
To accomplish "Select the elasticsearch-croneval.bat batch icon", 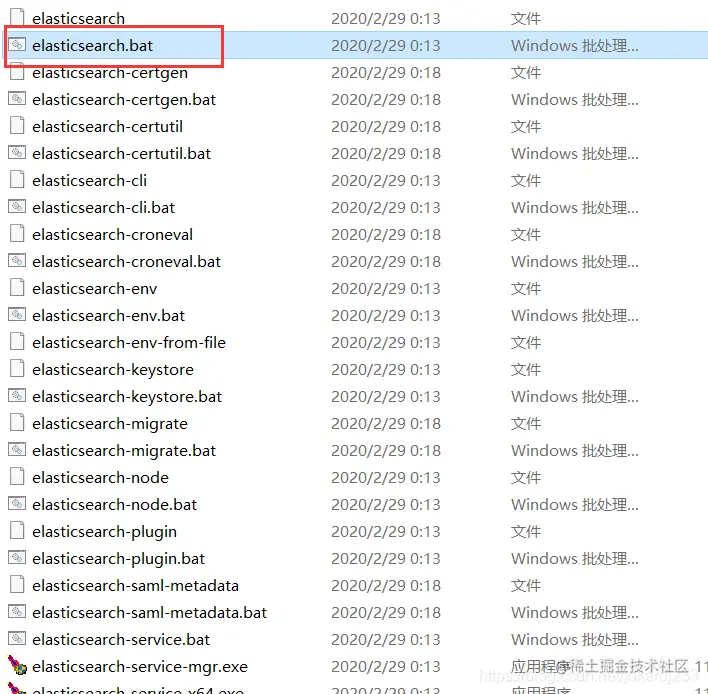I will tap(17, 261).
